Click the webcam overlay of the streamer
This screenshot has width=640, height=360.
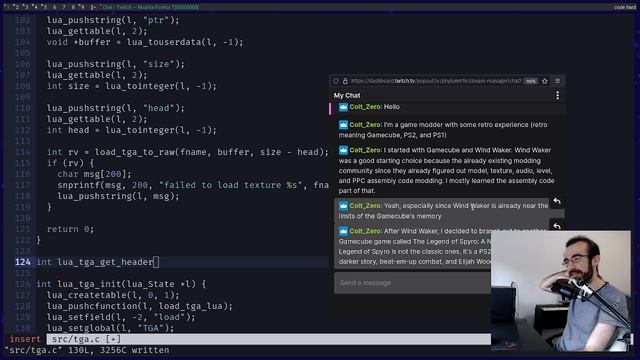point(560,291)
